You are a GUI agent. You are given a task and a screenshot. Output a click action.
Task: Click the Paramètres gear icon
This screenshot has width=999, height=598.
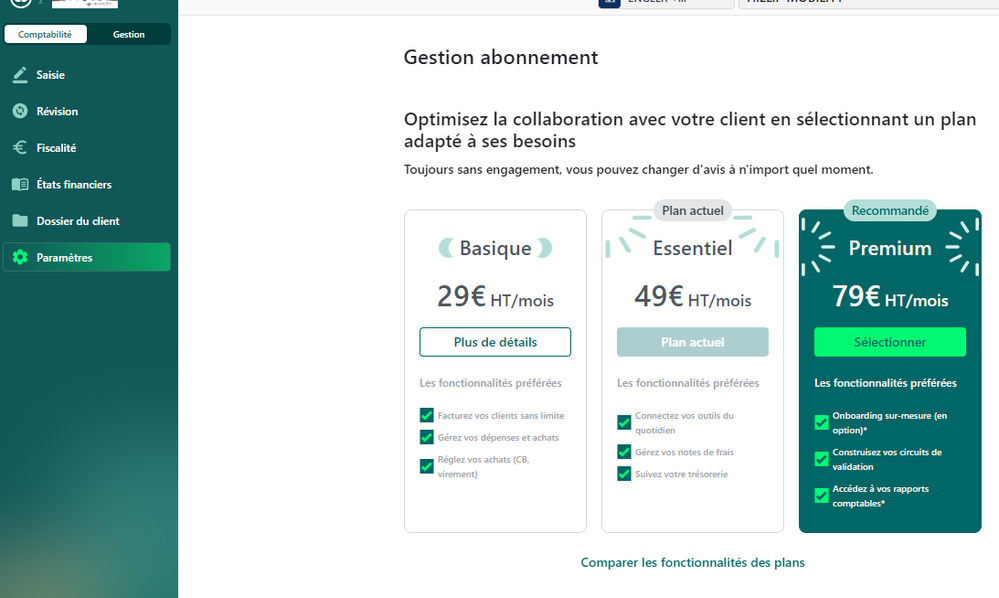tap(20, 258)
